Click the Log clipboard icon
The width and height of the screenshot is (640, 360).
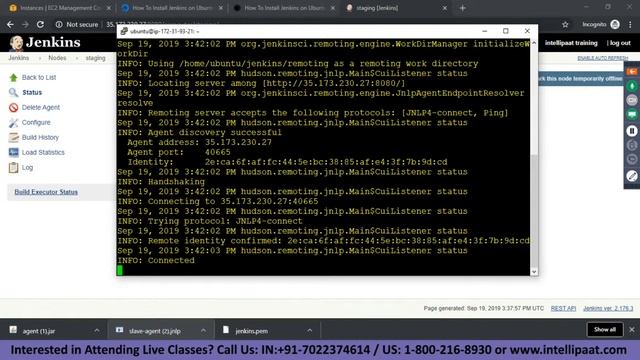pyautogui.click(x=13, y=167)
